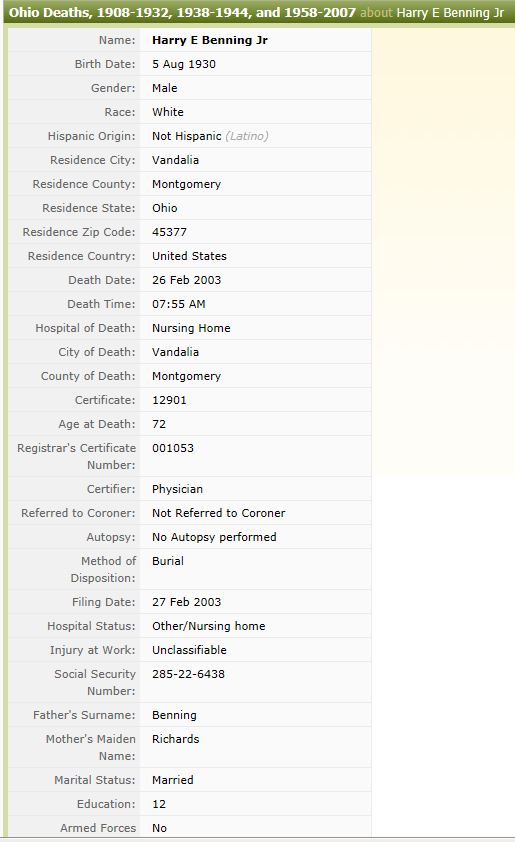Image resolution: width=515 pixels, height=842 pixels.
Task: Click the Mother's Maiden Name Richards
Action: point(176,739)
